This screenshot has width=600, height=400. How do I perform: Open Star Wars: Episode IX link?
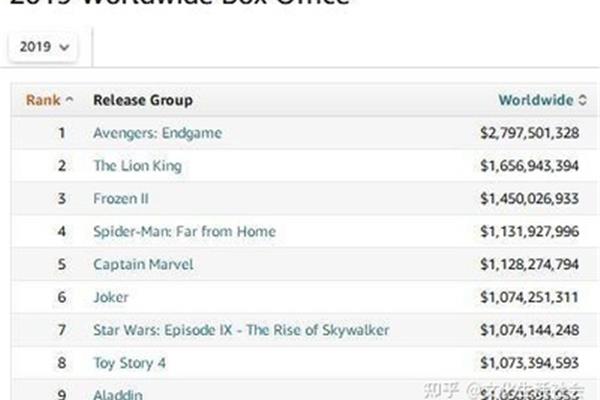pos(241,330)
